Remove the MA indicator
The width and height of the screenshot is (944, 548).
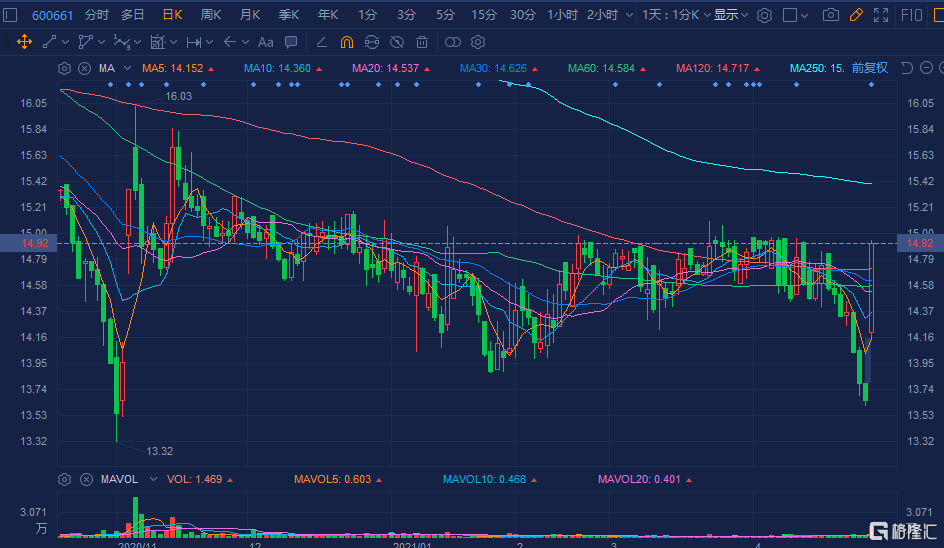[85, 69]
